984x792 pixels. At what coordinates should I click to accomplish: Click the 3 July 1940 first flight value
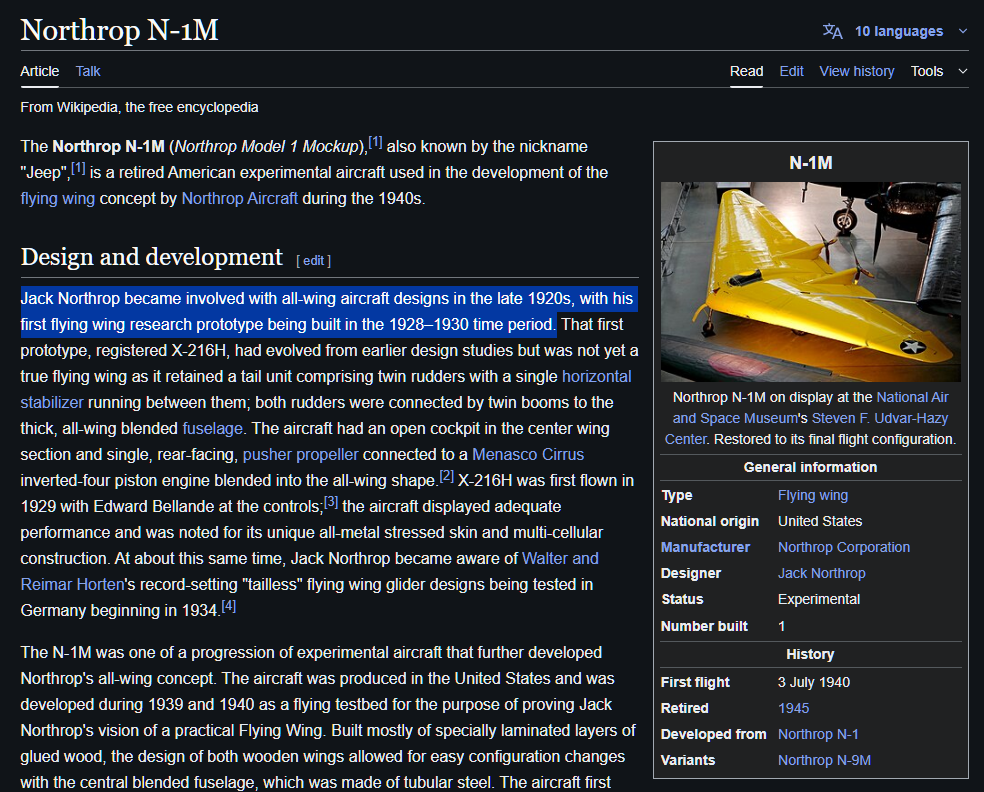814,683
